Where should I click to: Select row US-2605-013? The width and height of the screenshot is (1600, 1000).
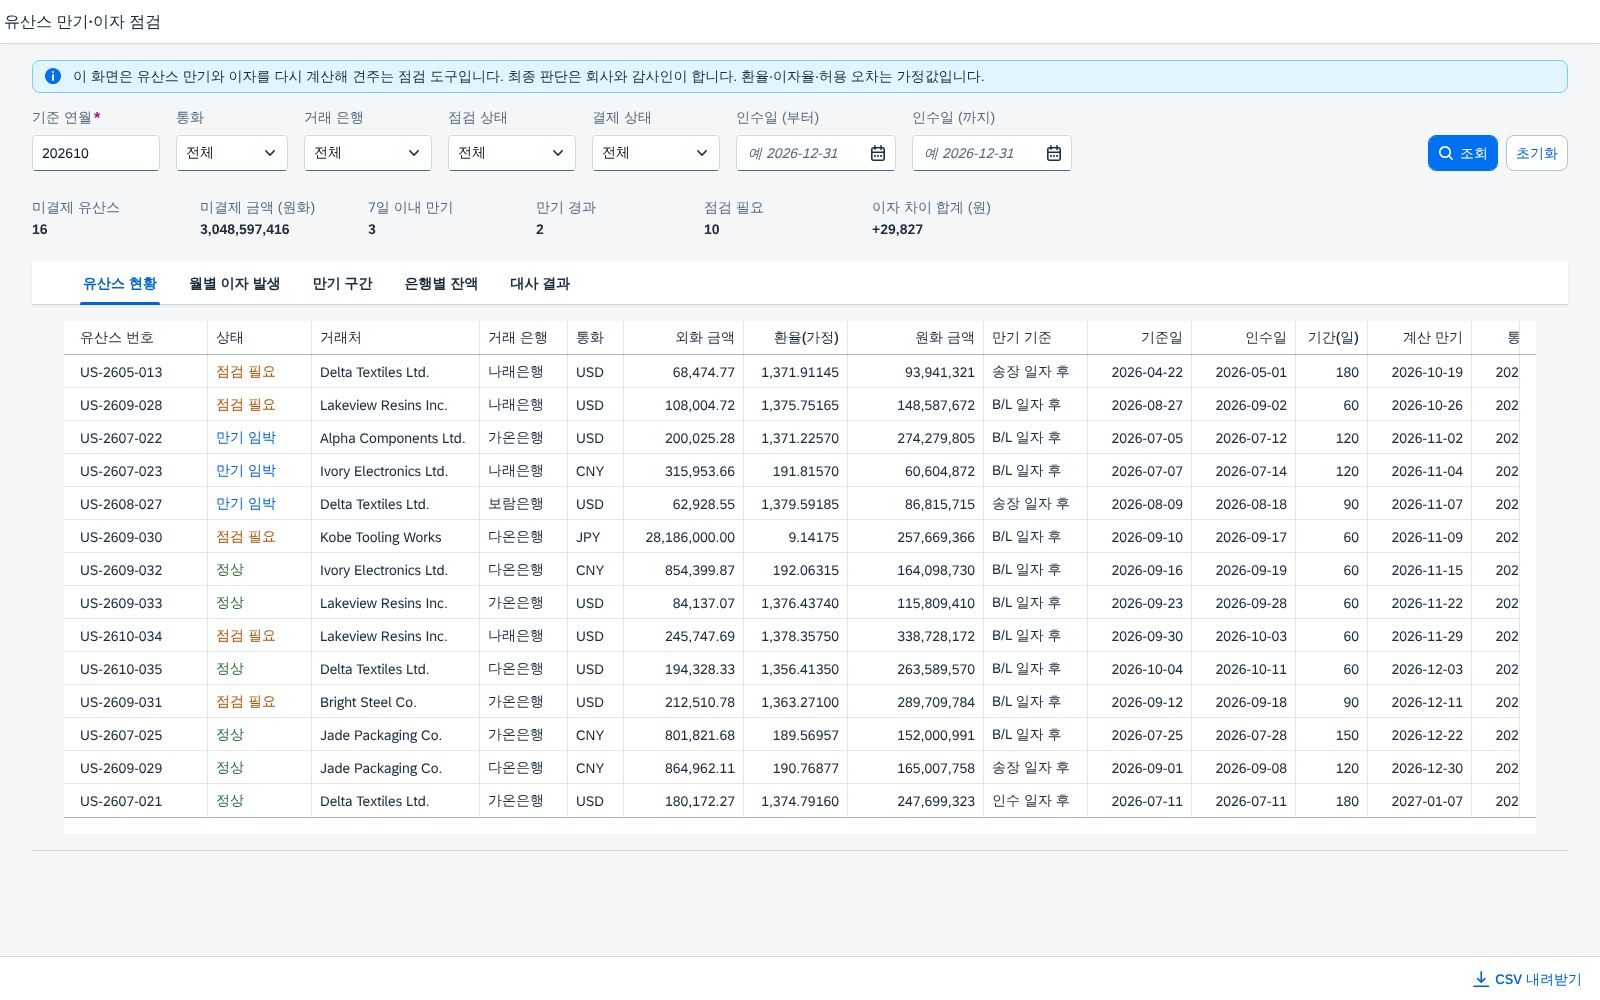[792, 372]
